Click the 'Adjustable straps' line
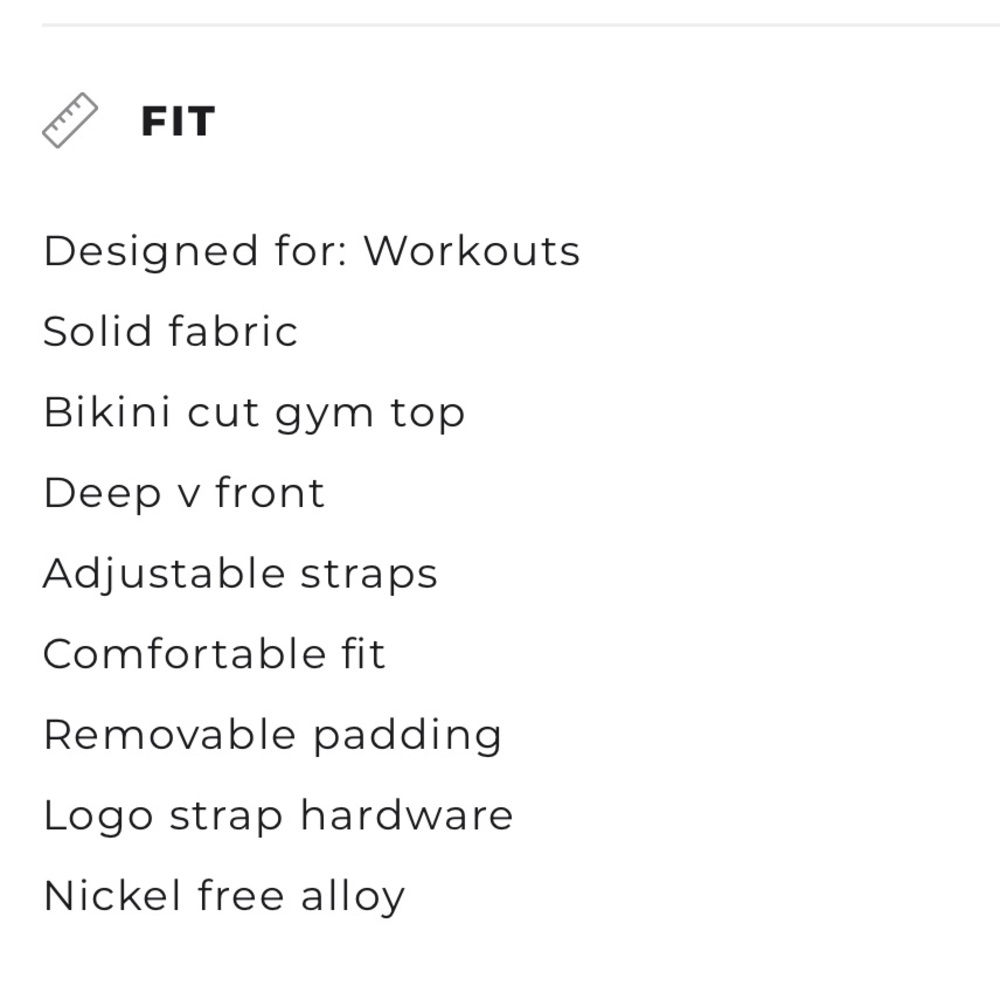Screen dimensions: 1000x1000 click(x=240, y=575)
